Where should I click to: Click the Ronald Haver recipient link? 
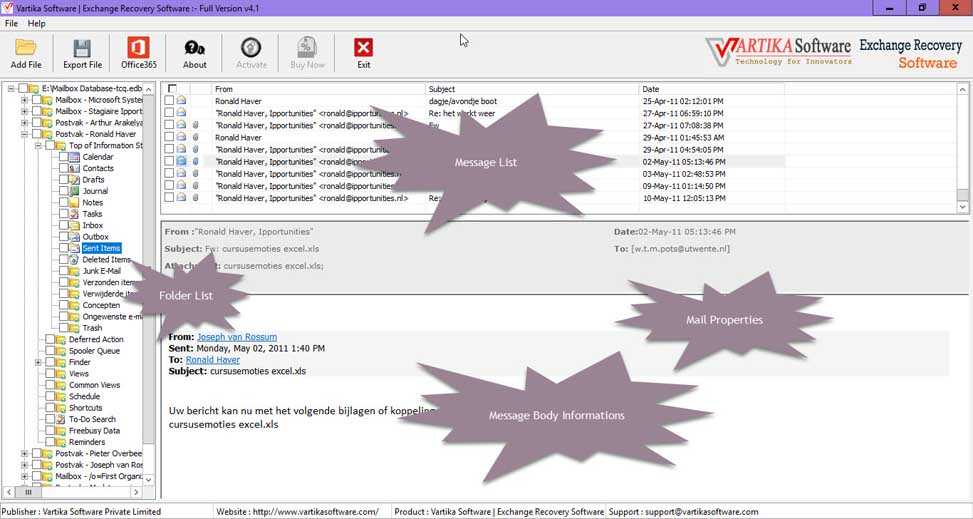[x=213, y=359]
